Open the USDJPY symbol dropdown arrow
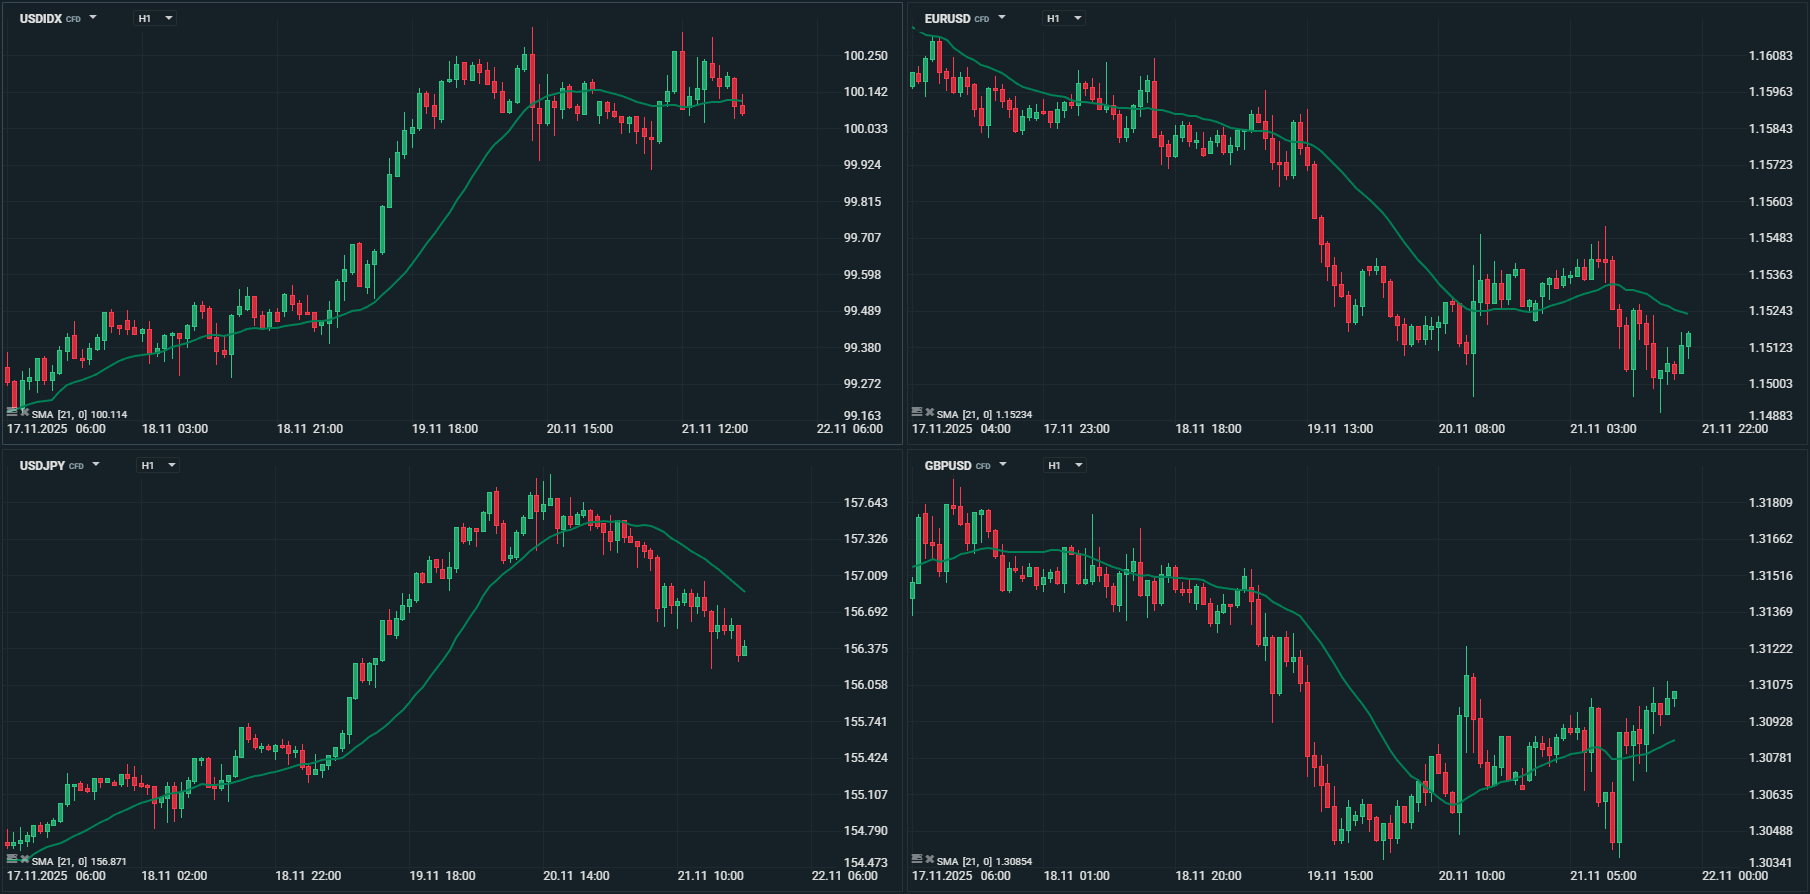 (97, 465)
